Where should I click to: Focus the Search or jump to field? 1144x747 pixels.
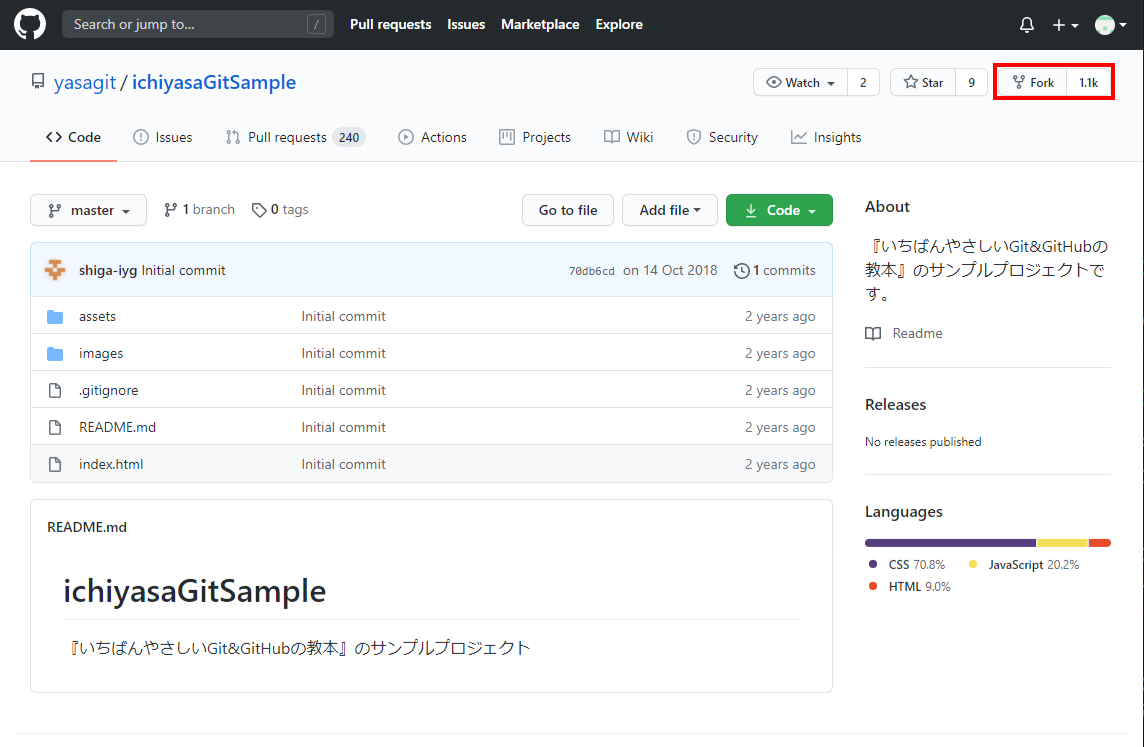pyautogui.click(x=198, y=24)
